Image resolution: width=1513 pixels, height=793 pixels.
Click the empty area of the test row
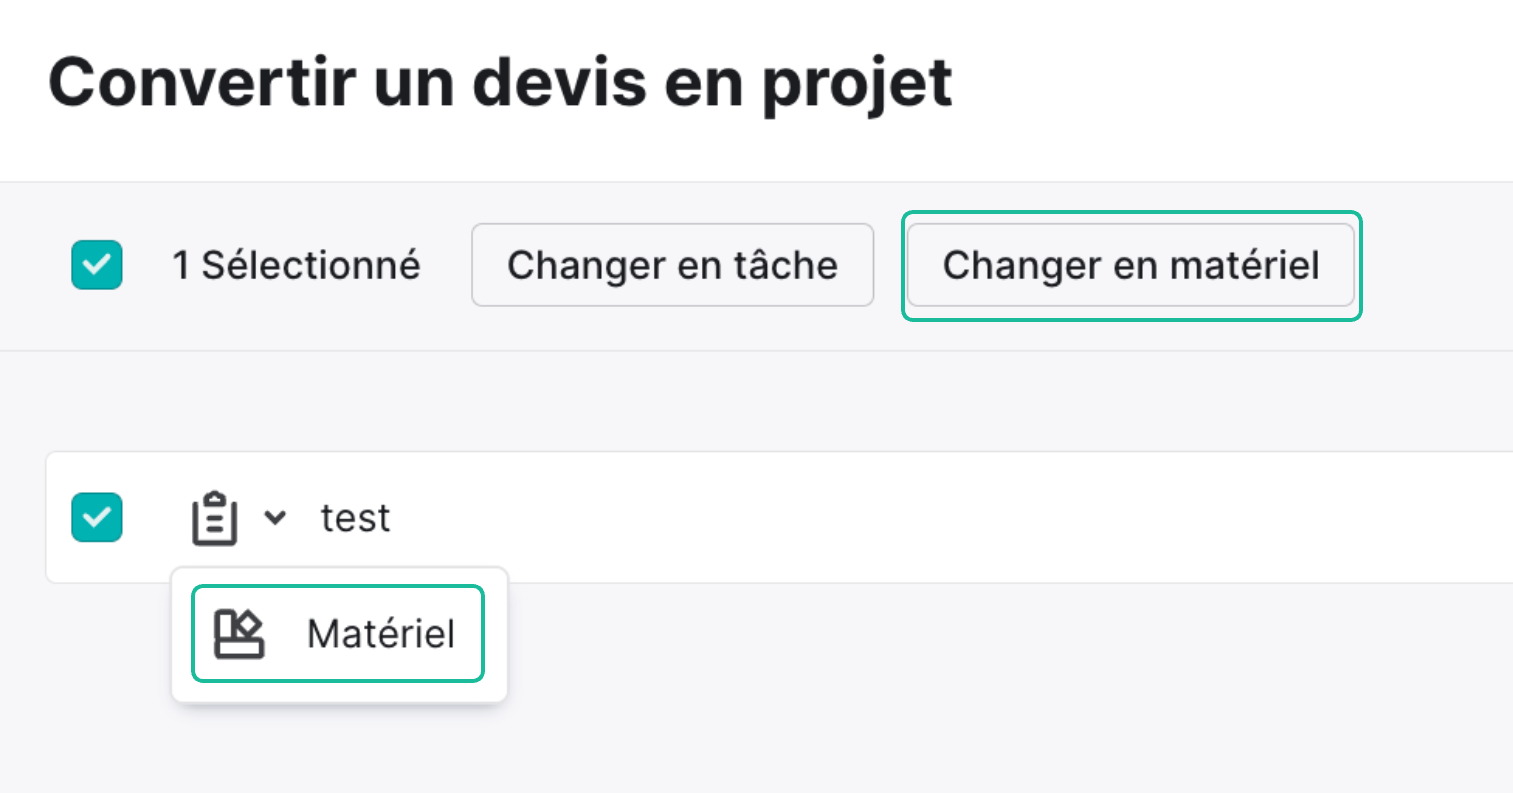(950, 517)
